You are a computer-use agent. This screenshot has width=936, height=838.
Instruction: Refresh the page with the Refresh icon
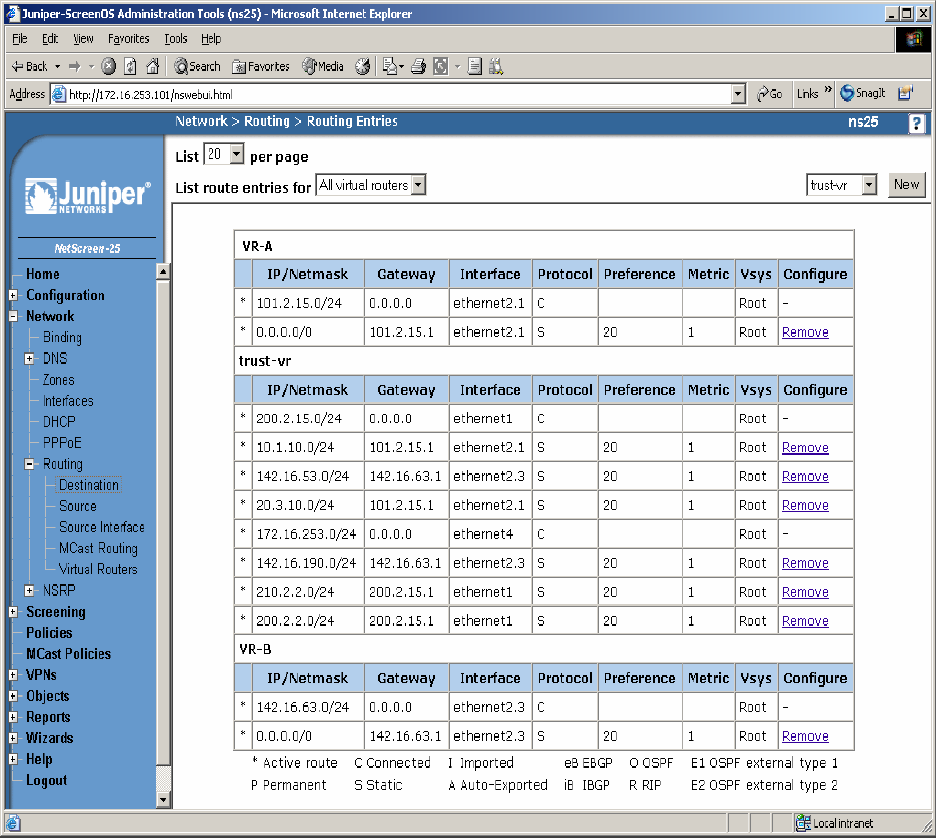pos(130,66)
